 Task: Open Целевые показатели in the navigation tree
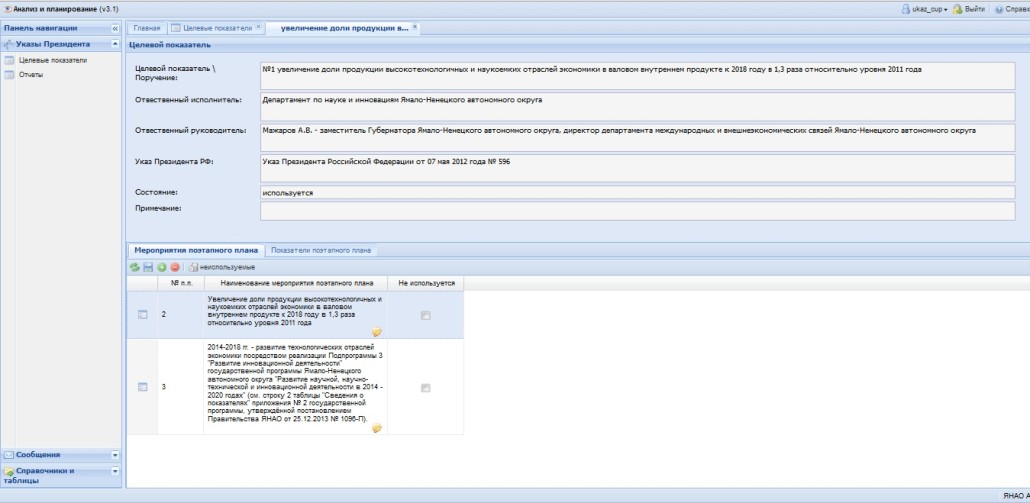coord(53,60)
